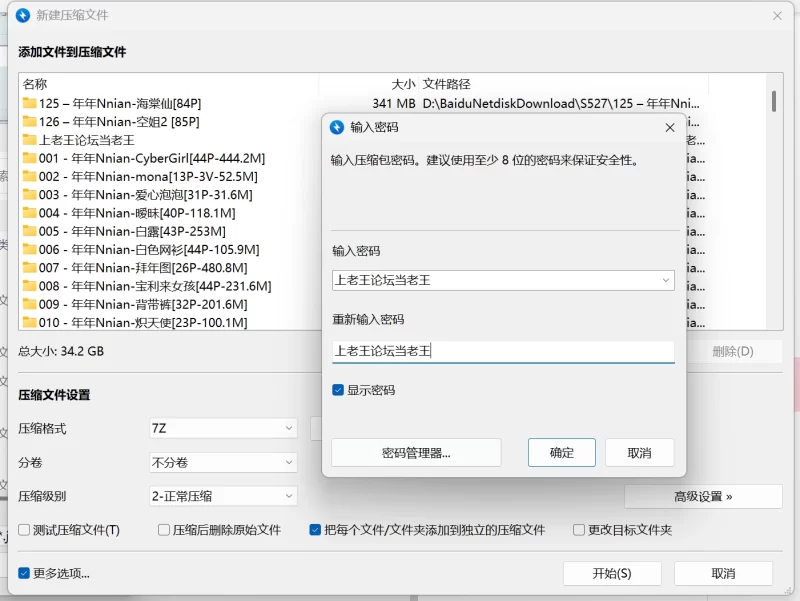Toggle 压缩后删除原始文件 checkbox

coord(164,530)
